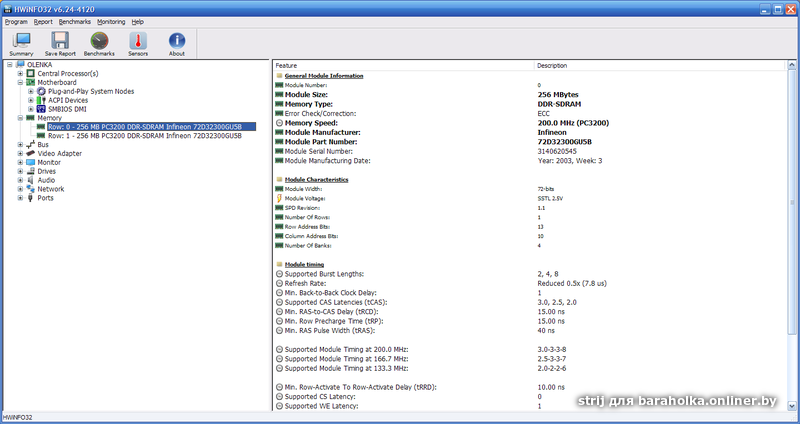Launch Benchmarks from the toolbar
The image size is (800, 424).
pos(99,44)
